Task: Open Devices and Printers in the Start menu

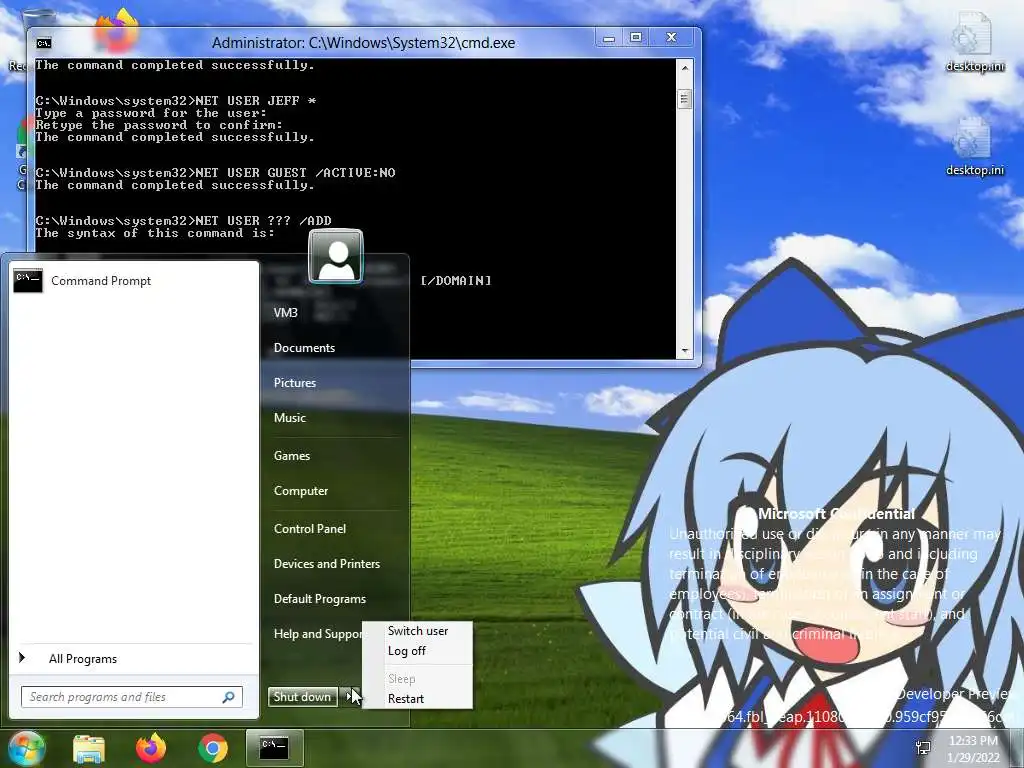Action: point(327,564)
